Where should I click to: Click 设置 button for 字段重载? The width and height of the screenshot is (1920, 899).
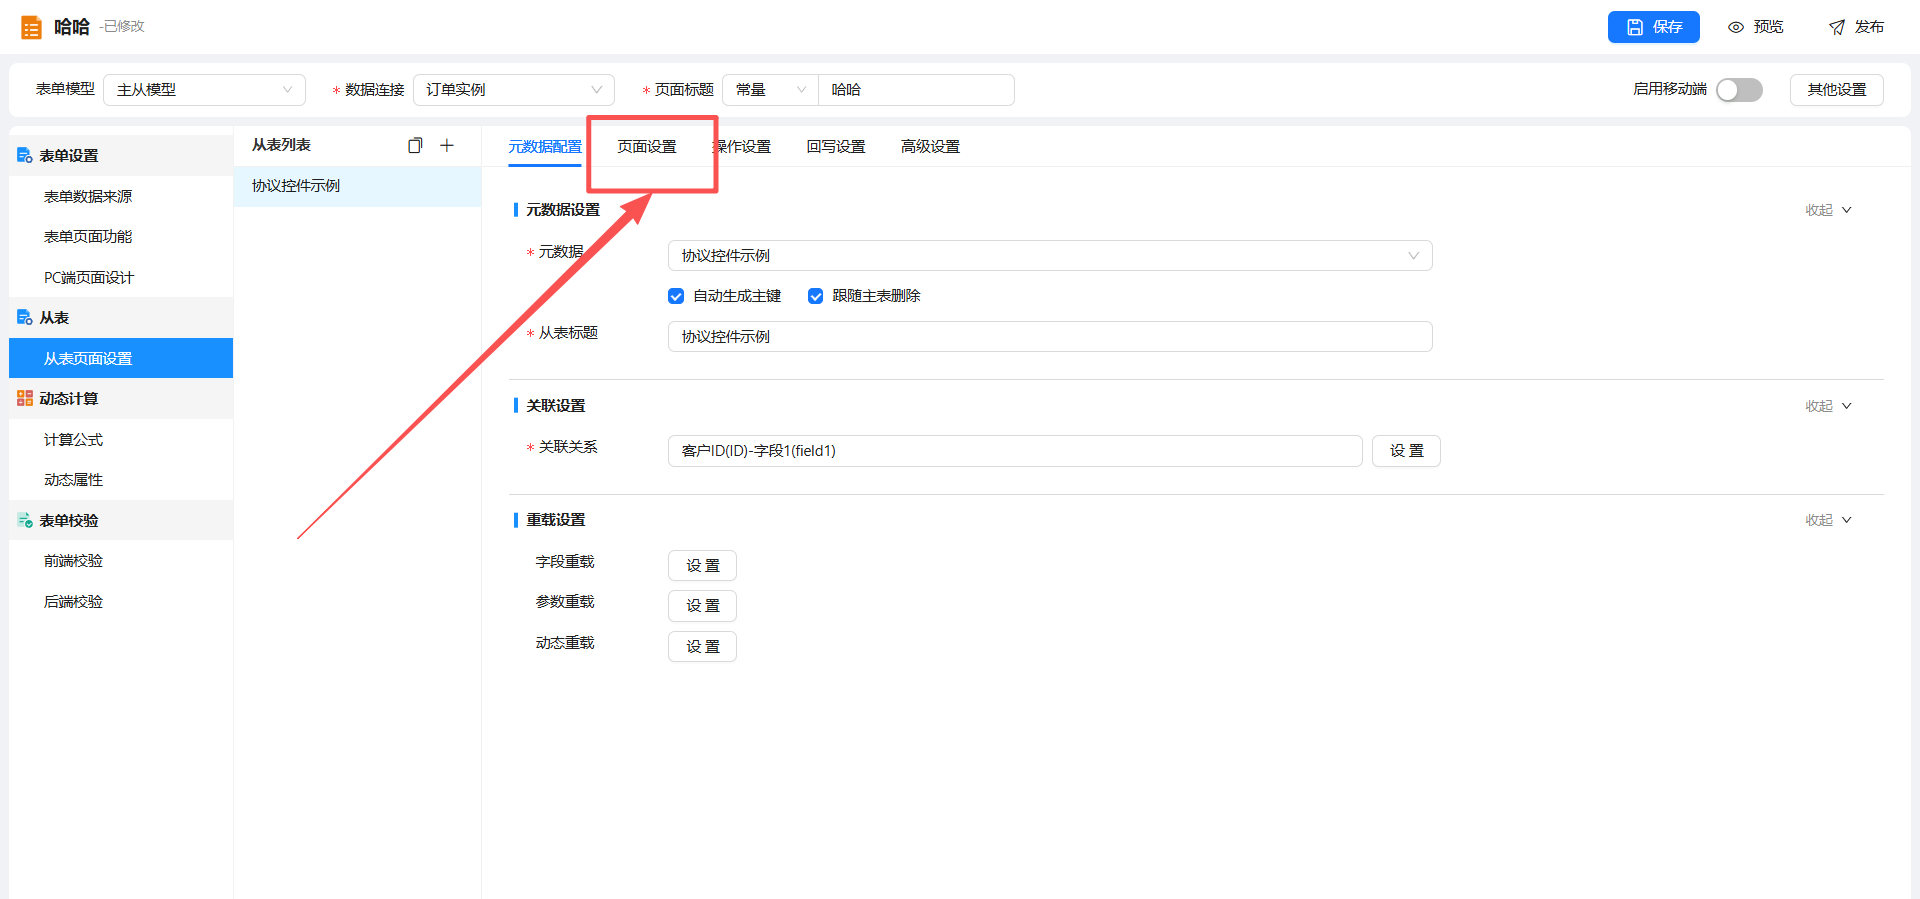pos(702,566)
